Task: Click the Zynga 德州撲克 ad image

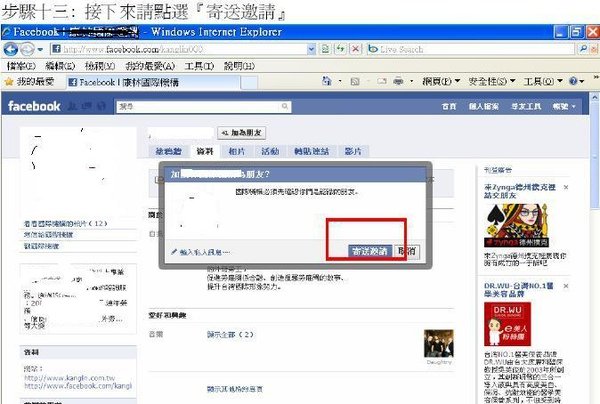Action: (x=516, y=225)
